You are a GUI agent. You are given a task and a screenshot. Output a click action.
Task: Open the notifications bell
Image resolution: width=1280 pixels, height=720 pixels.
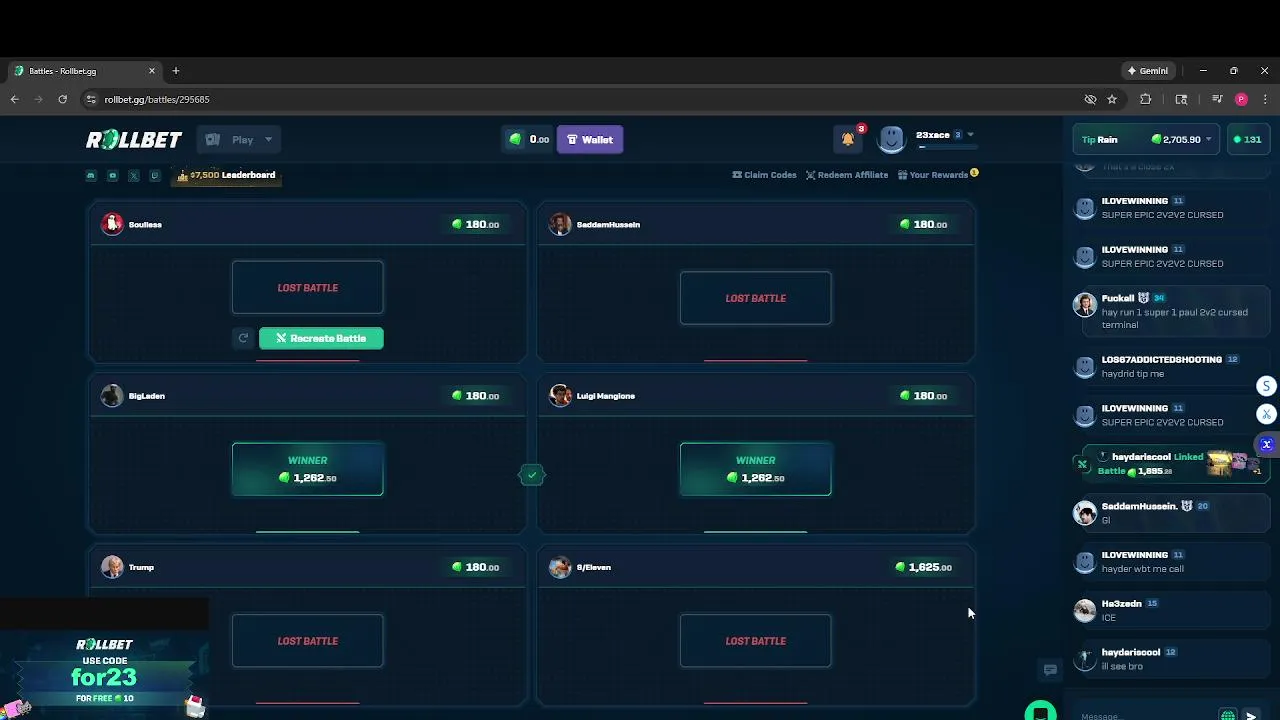[848, 140]
